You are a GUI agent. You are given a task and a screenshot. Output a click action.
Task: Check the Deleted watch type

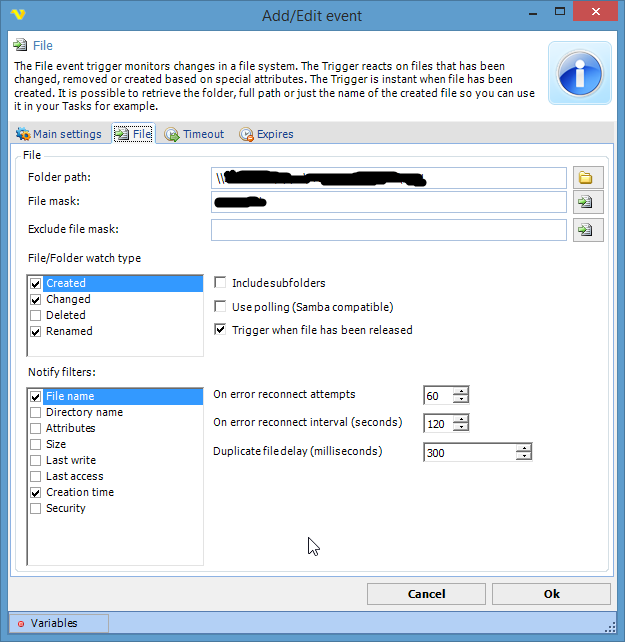click(x=36, y=315)
